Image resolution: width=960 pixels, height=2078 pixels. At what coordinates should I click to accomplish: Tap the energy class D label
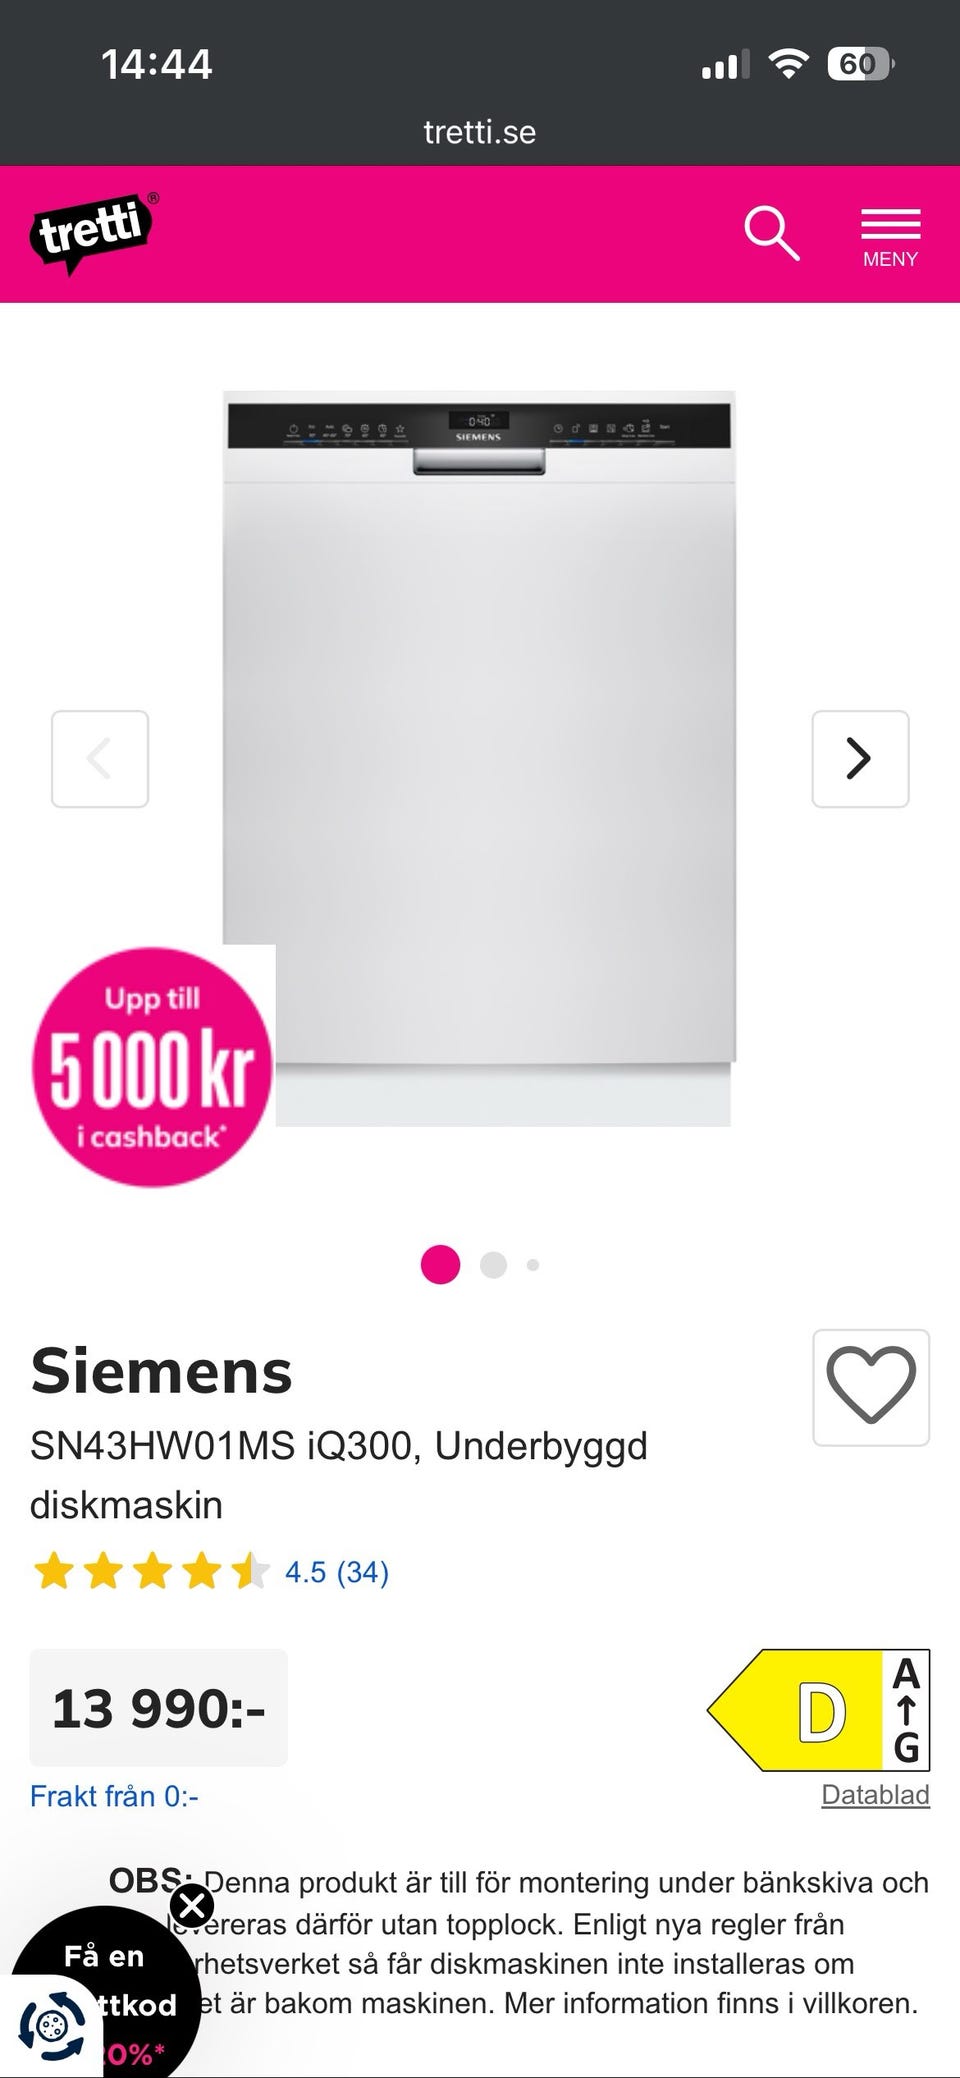(818, 1710)
